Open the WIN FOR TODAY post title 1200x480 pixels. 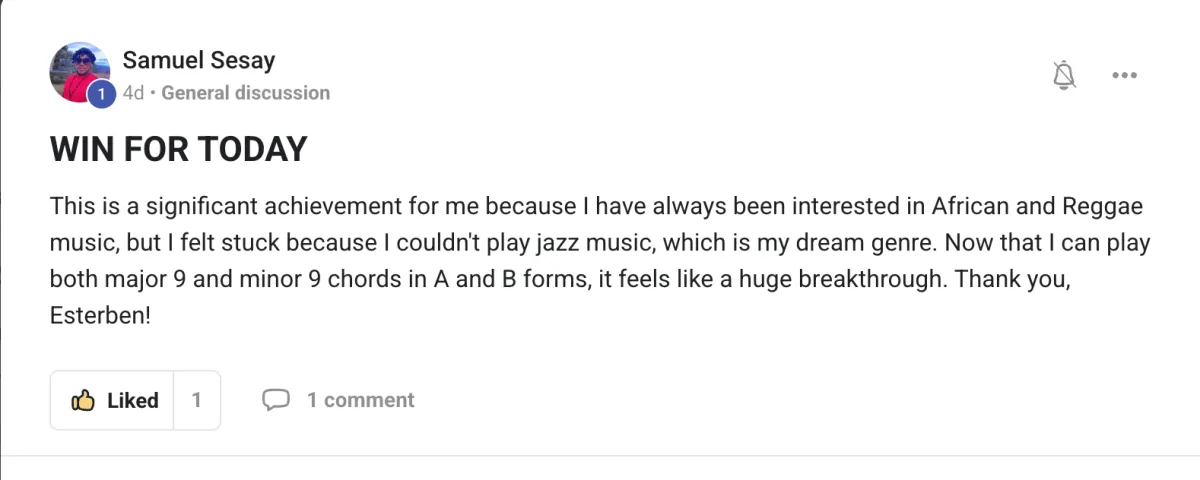[178, 150]
